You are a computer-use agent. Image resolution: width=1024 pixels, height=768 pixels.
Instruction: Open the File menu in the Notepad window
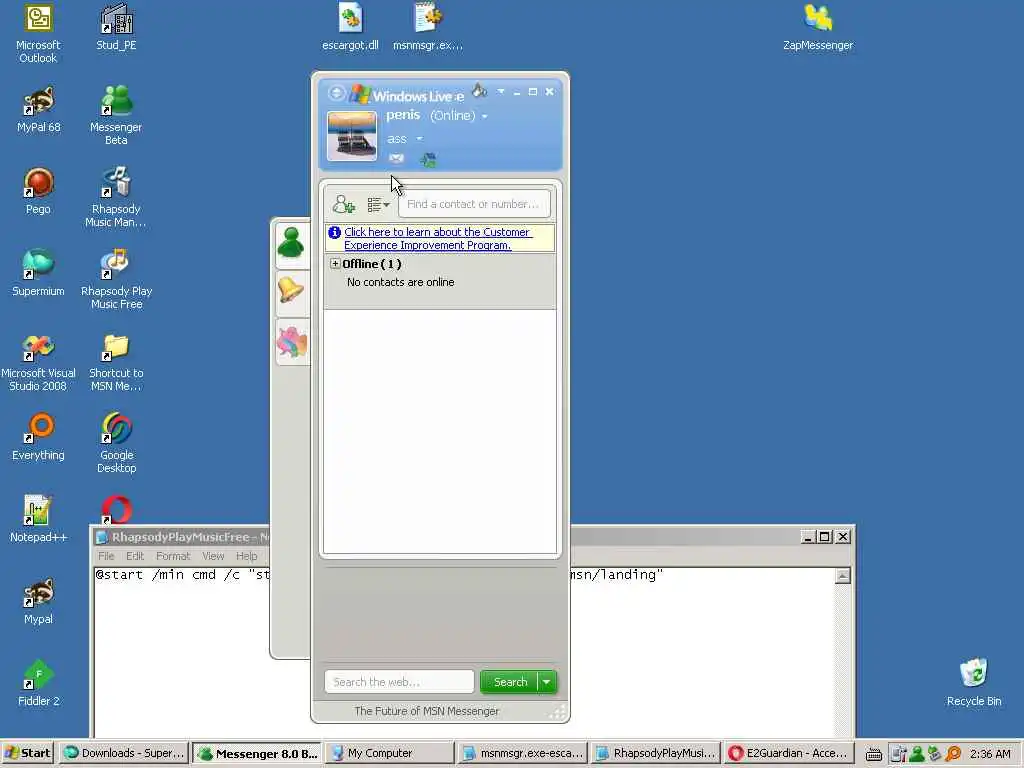point(106,556)
